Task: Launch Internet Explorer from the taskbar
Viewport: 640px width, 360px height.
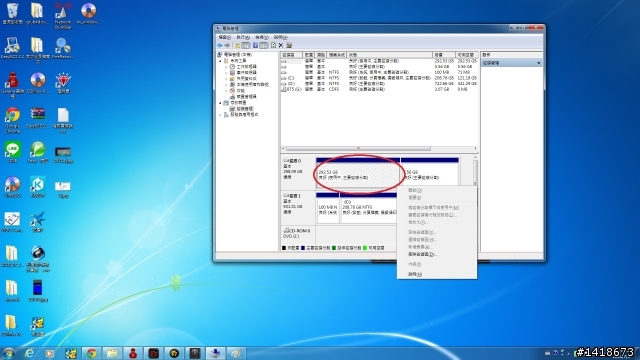Action: tap(29, 353)
